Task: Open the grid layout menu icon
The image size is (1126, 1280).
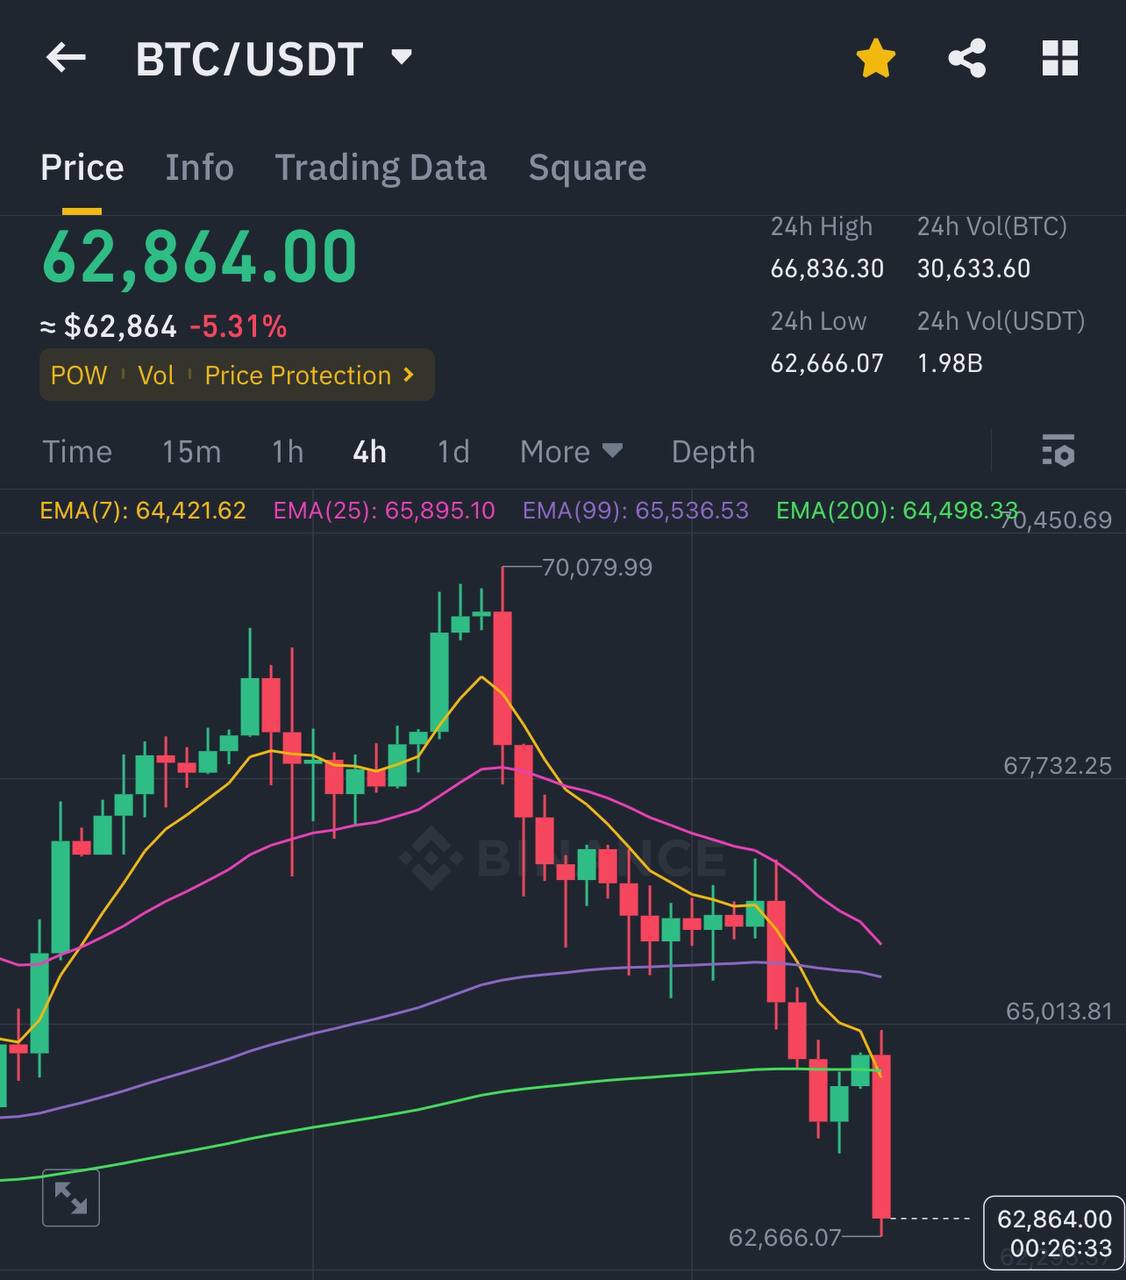Action: click(x=1059, y=58)
